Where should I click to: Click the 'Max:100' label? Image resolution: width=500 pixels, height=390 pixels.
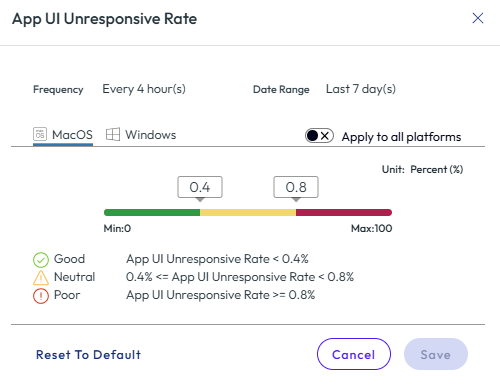click(x=372, y=228)
